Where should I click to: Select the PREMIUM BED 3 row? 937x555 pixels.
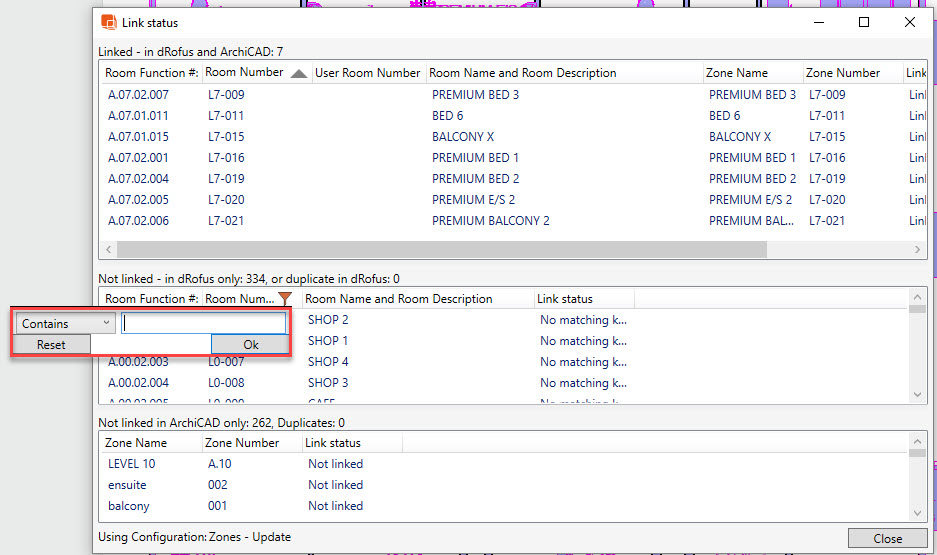coord(475,95)
